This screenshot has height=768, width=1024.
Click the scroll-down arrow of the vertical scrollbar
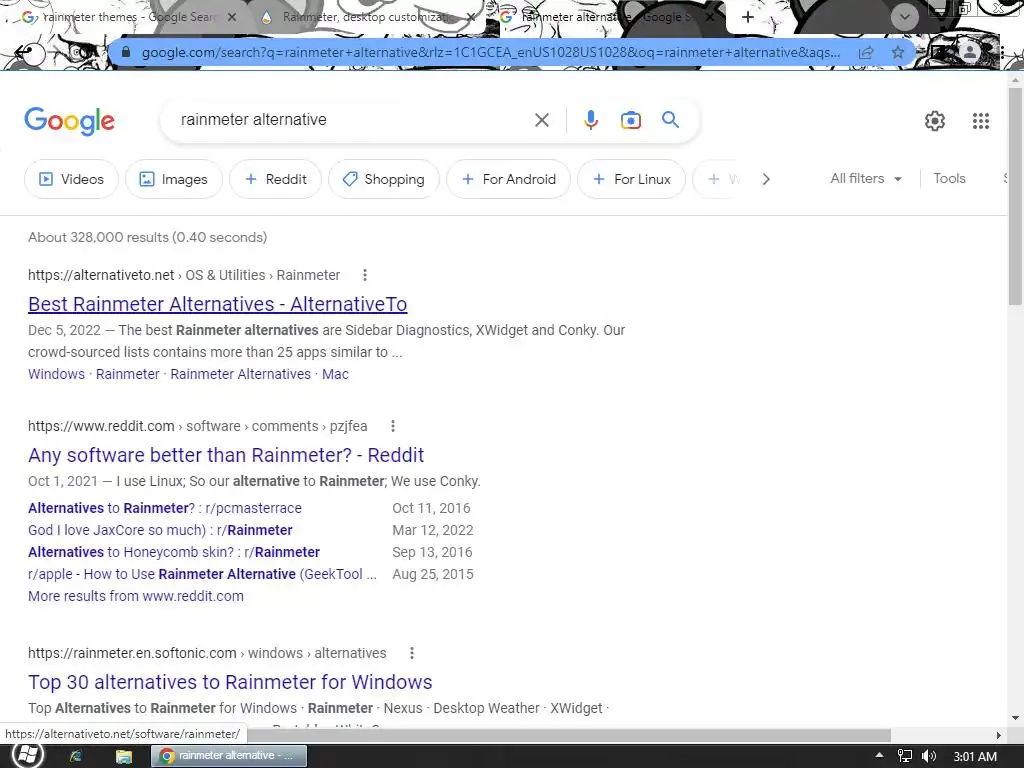tap(1015, 718)
